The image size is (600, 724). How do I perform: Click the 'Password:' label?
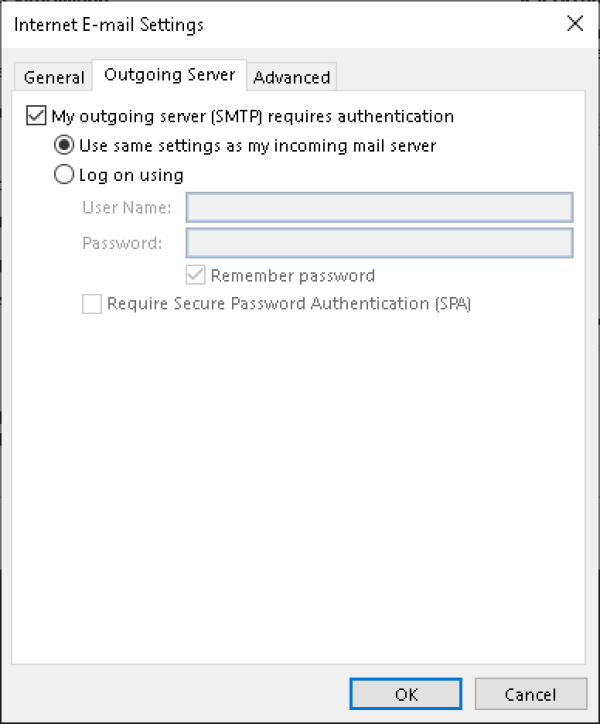(122, 243)
